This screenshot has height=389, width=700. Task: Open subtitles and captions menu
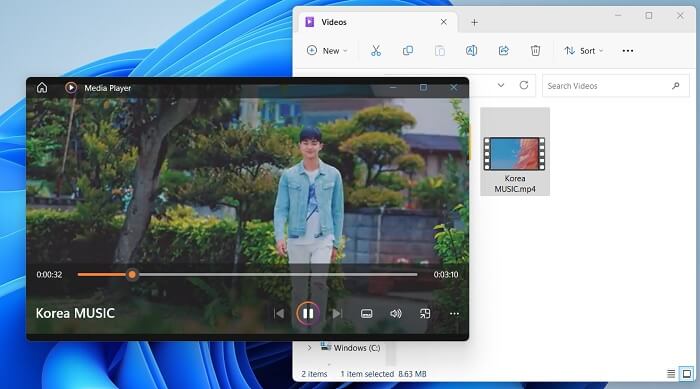point(367,314)
